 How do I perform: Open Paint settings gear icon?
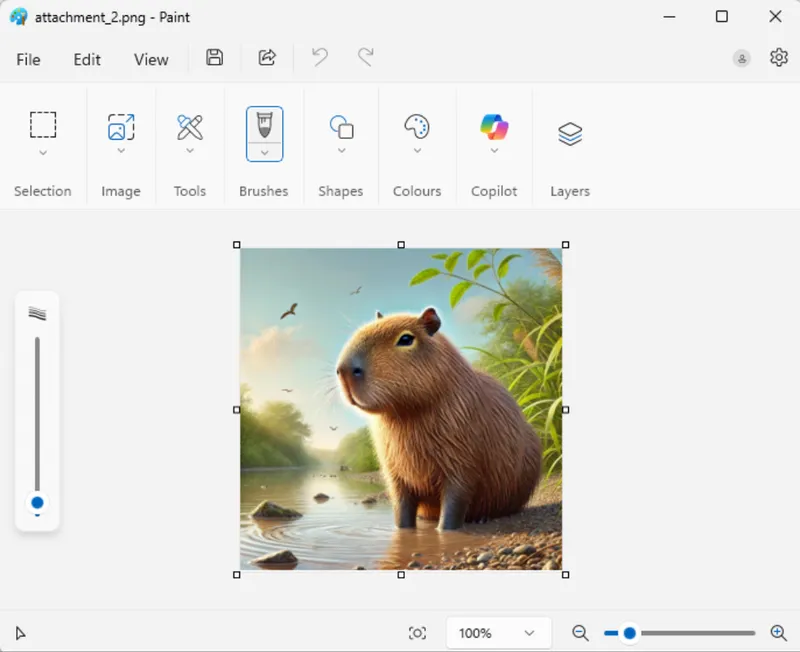coord(779,58)
